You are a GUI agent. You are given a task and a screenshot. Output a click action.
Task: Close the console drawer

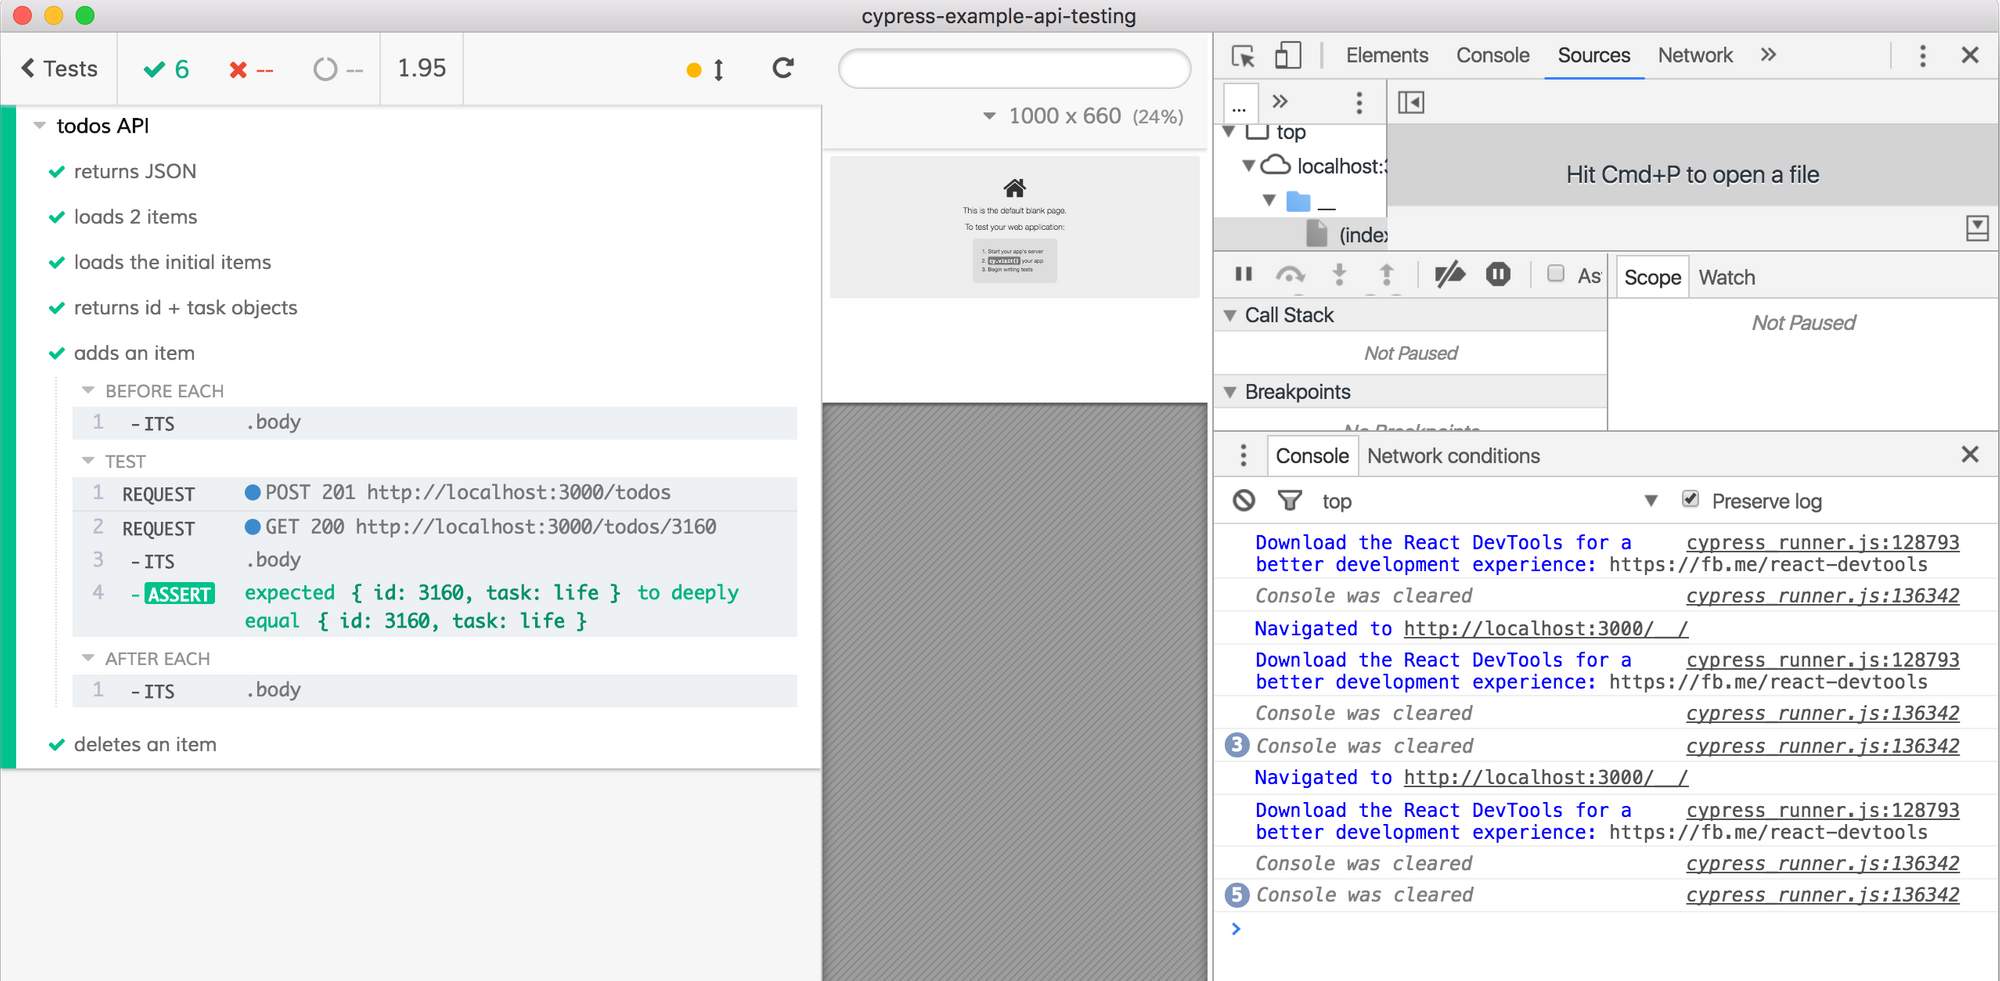pos(1970,455)
